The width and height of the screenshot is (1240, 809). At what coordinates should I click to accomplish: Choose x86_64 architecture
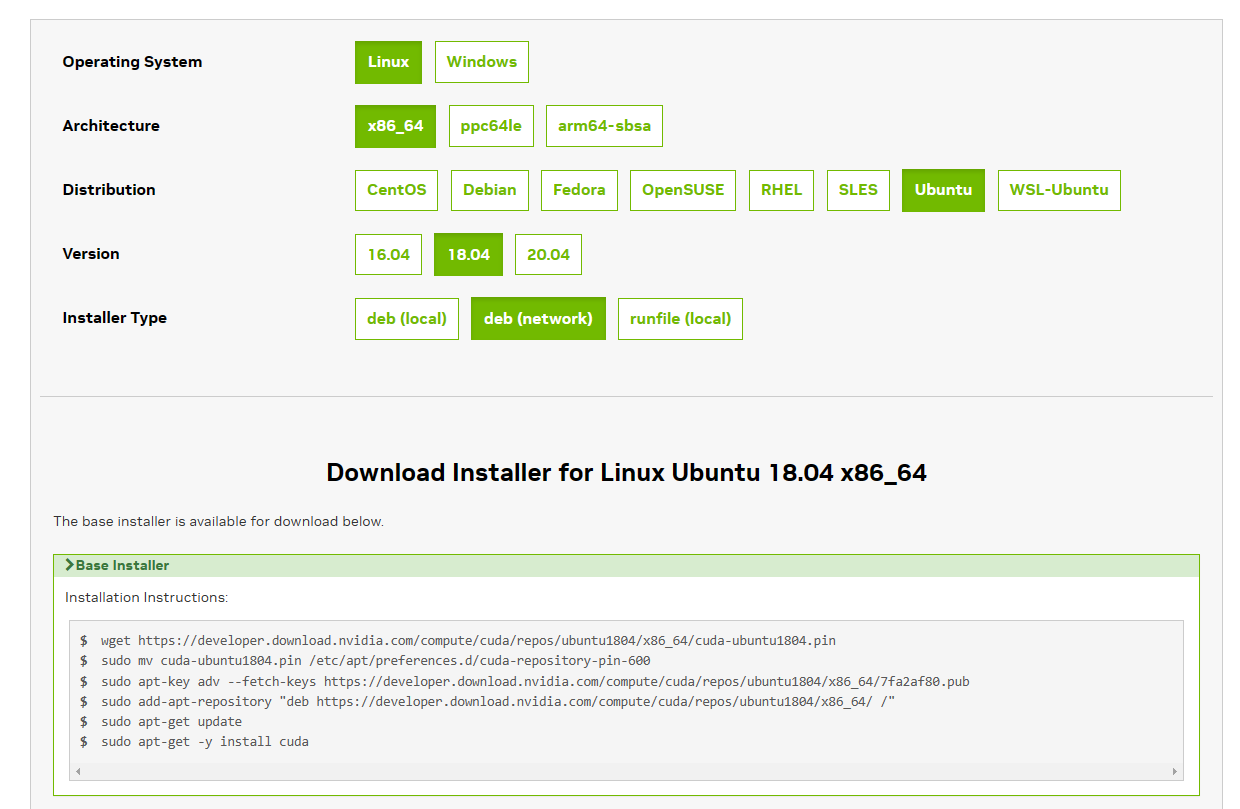coord(395,126)
